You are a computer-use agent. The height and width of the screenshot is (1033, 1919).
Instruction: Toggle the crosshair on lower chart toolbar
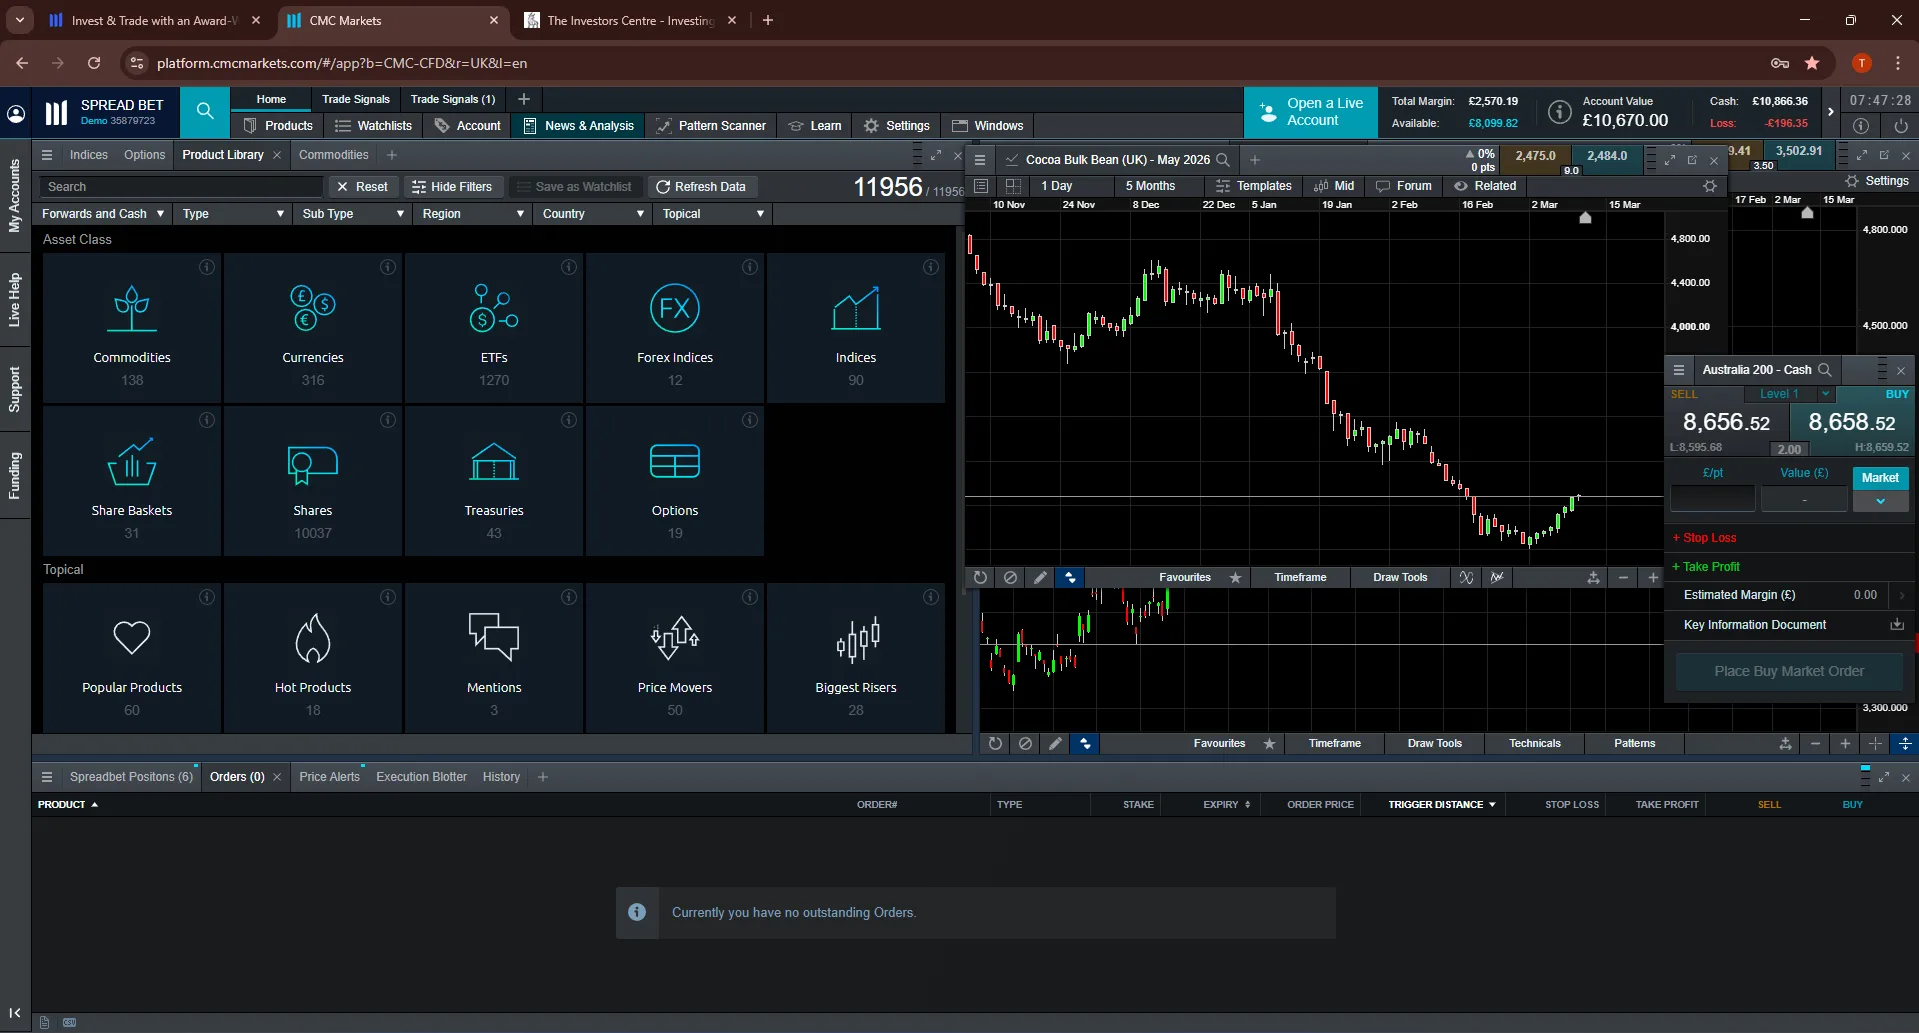1875,743
